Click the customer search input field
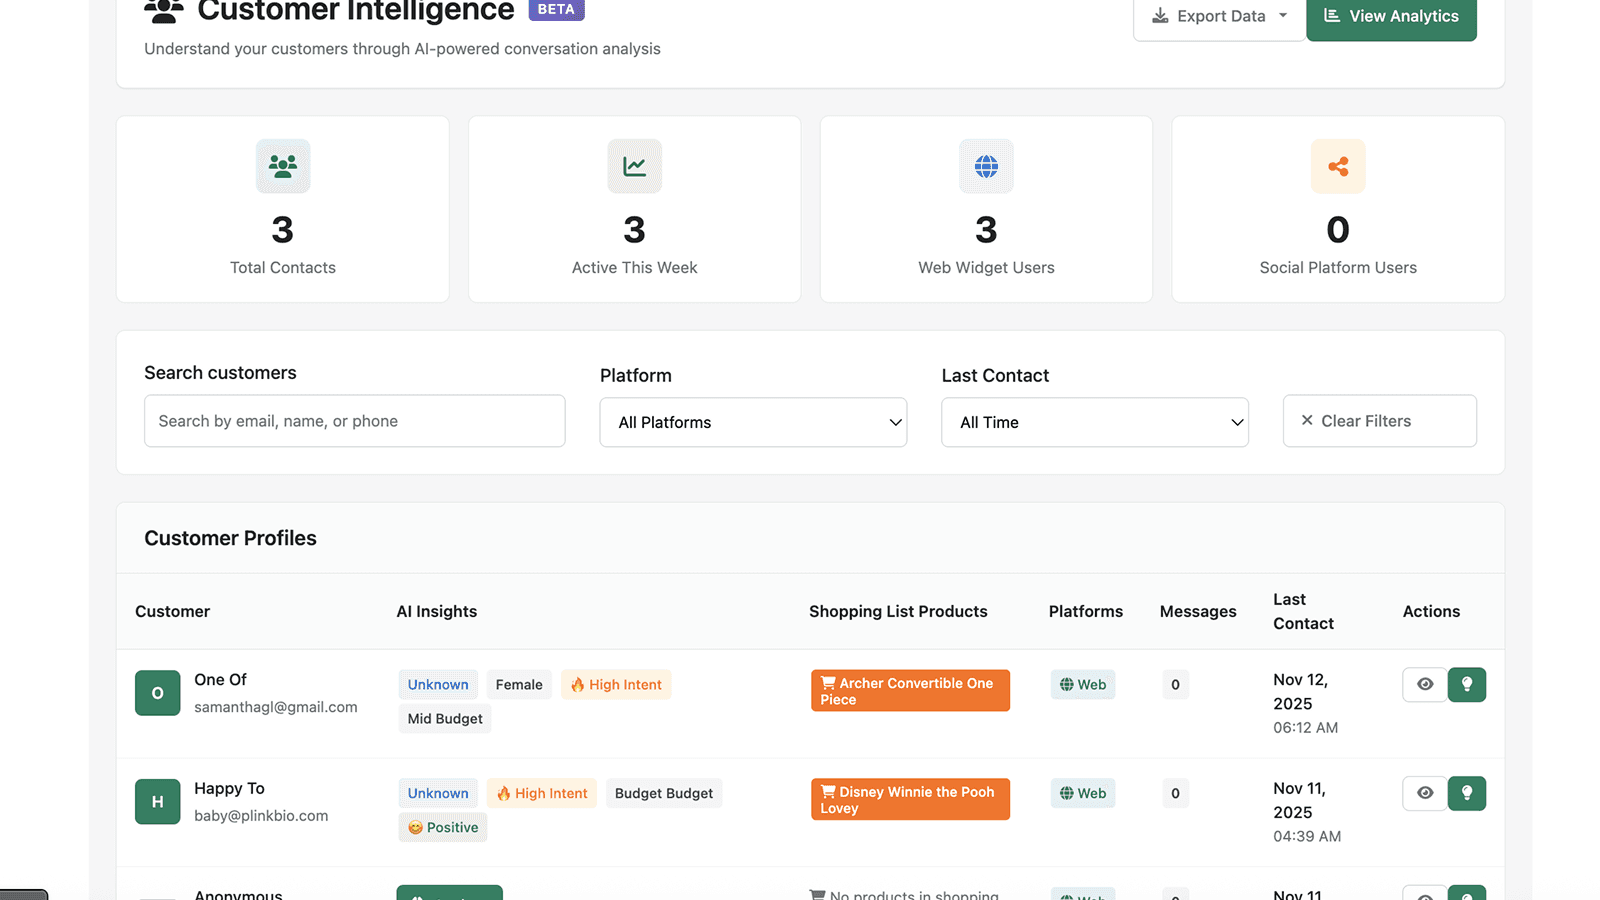This screenshot has height=900, width=1600. tap(354, 421)
